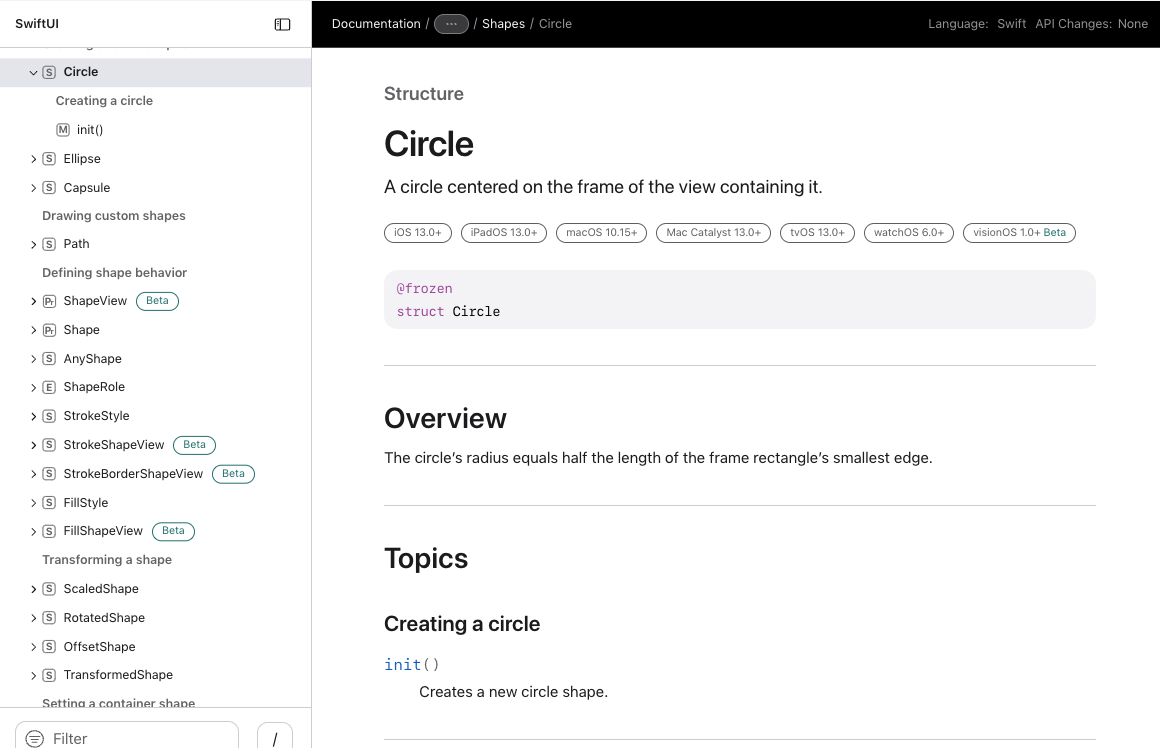Click 'Transforming a shape' sidebar heading
Viewport: 1160px width, 748px height.
tap(107, 559)
